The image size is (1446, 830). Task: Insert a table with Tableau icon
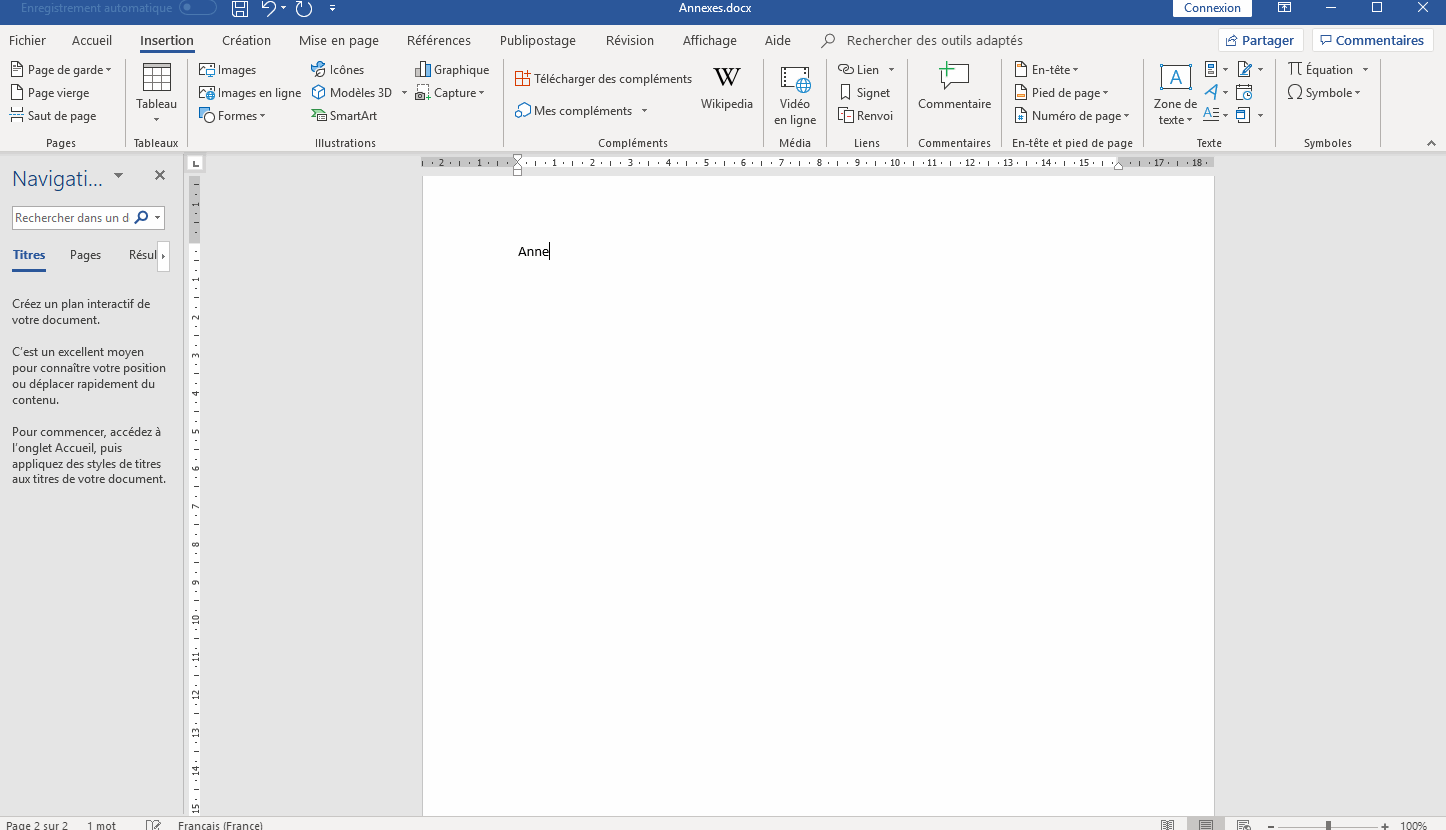point(156,82)
